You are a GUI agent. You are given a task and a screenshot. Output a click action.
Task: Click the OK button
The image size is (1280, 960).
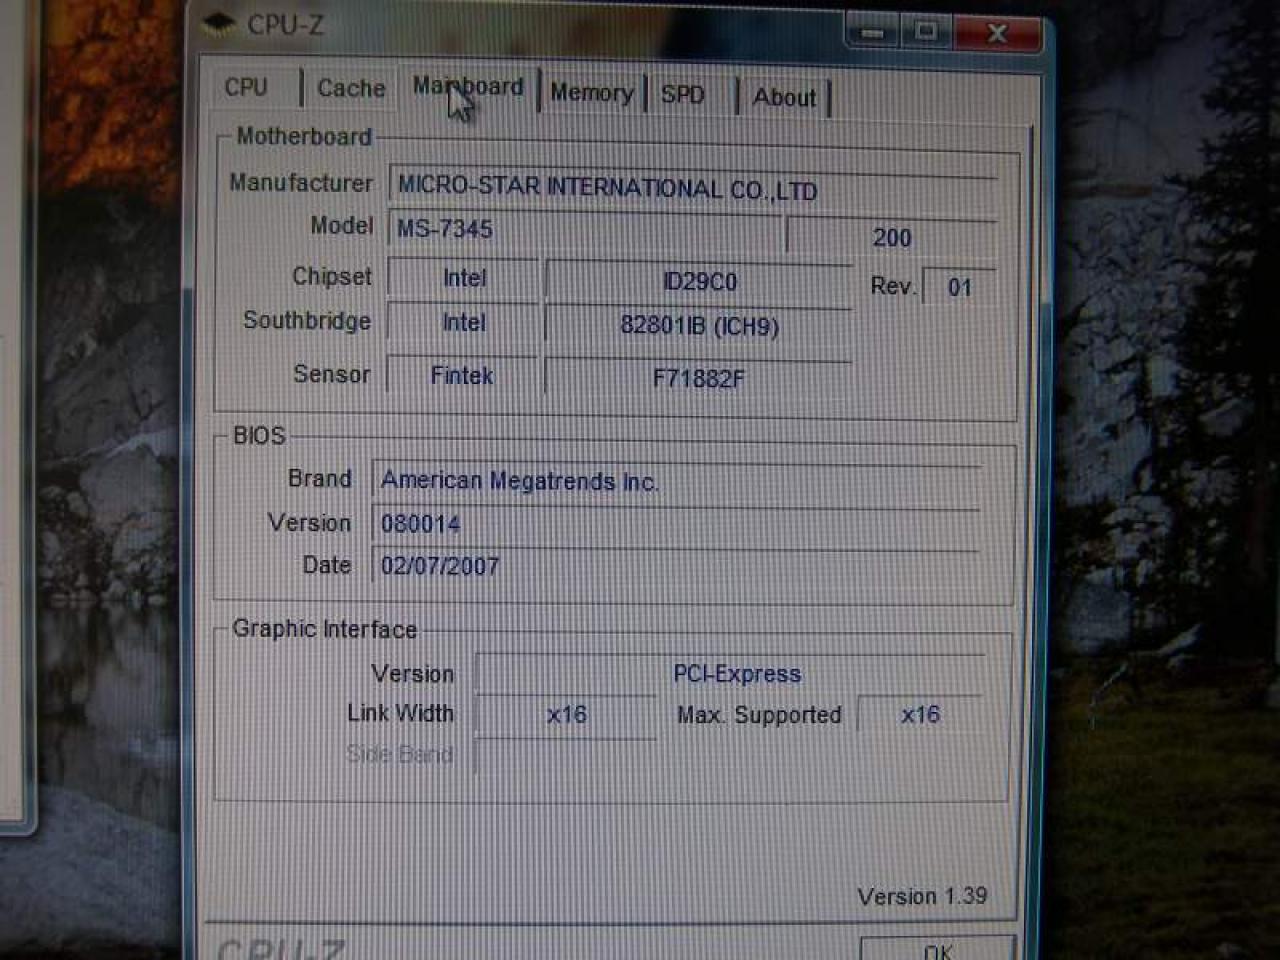(x=938, y=949)
